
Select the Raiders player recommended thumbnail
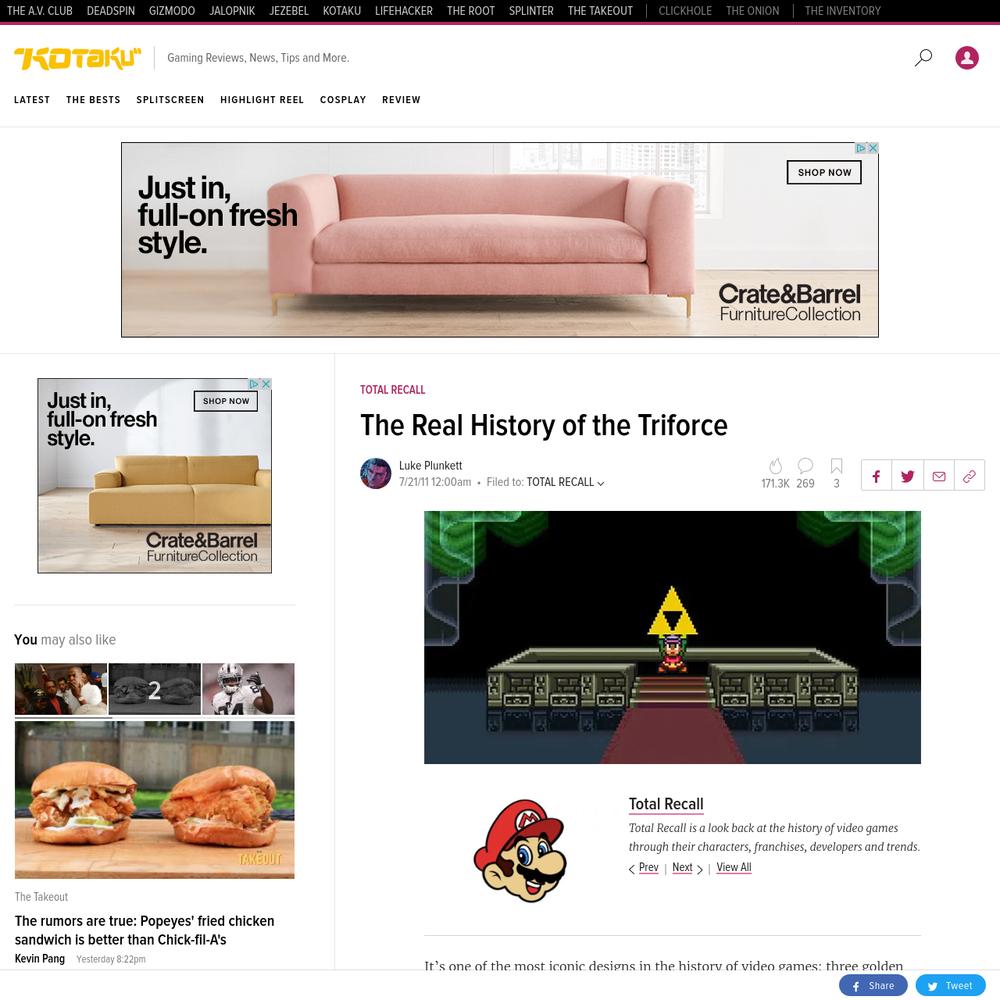[x=248, y=689]
